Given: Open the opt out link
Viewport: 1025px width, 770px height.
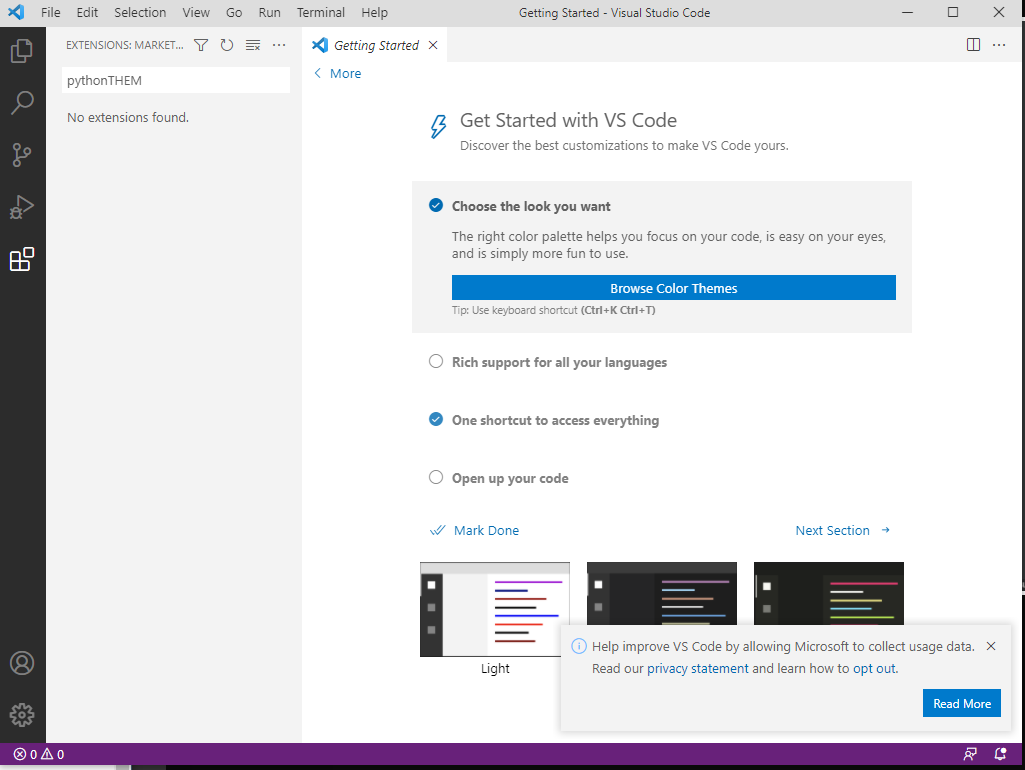Looking at the screenshot, I should tap(874, 668).
